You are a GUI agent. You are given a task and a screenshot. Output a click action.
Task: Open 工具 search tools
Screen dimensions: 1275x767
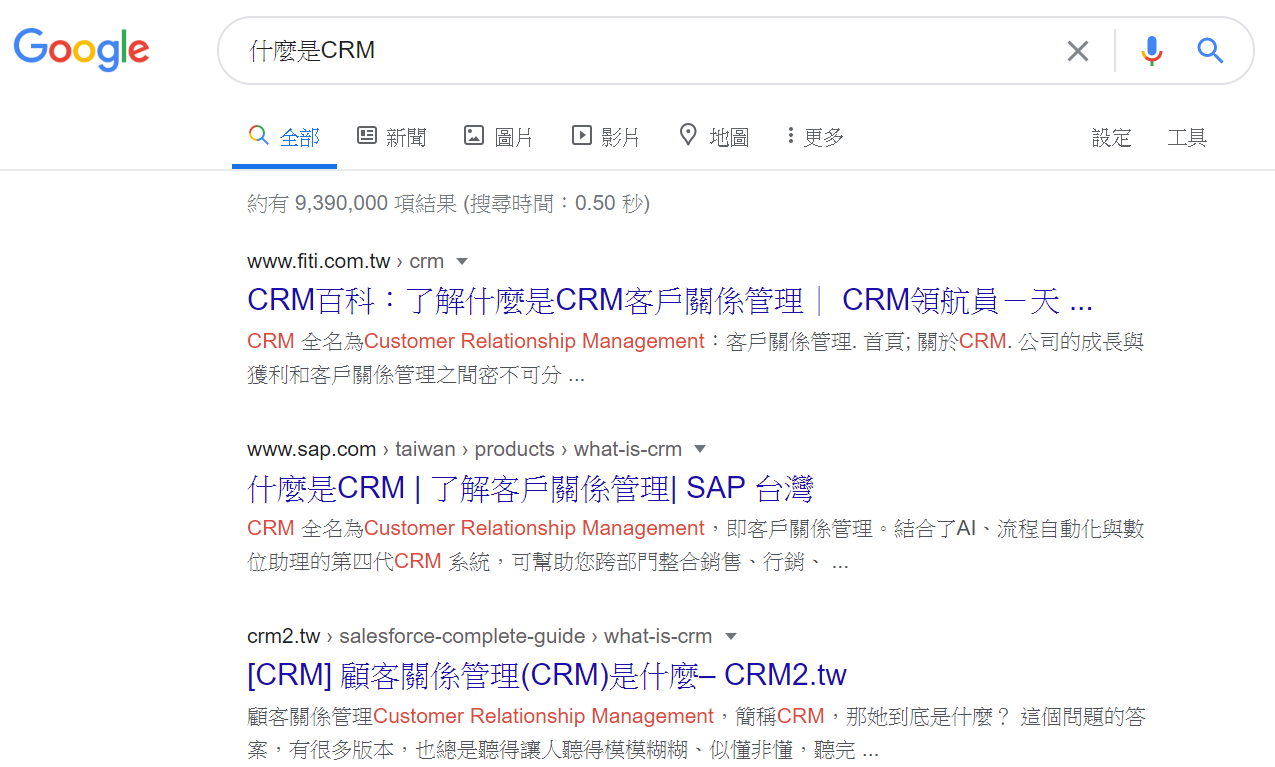pyautogui.click(x=1187, y=138)
